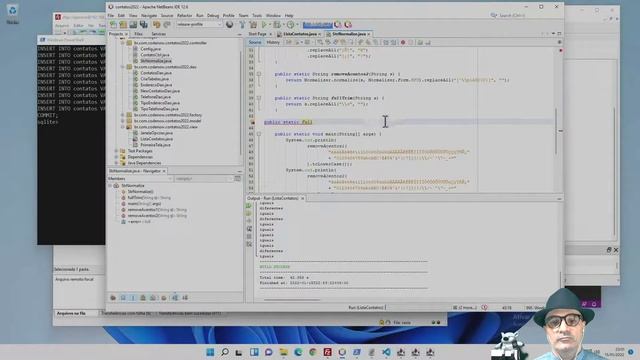Select PrimeiraTela.java in project tree

pyautogui.click(x=155, y=145)
